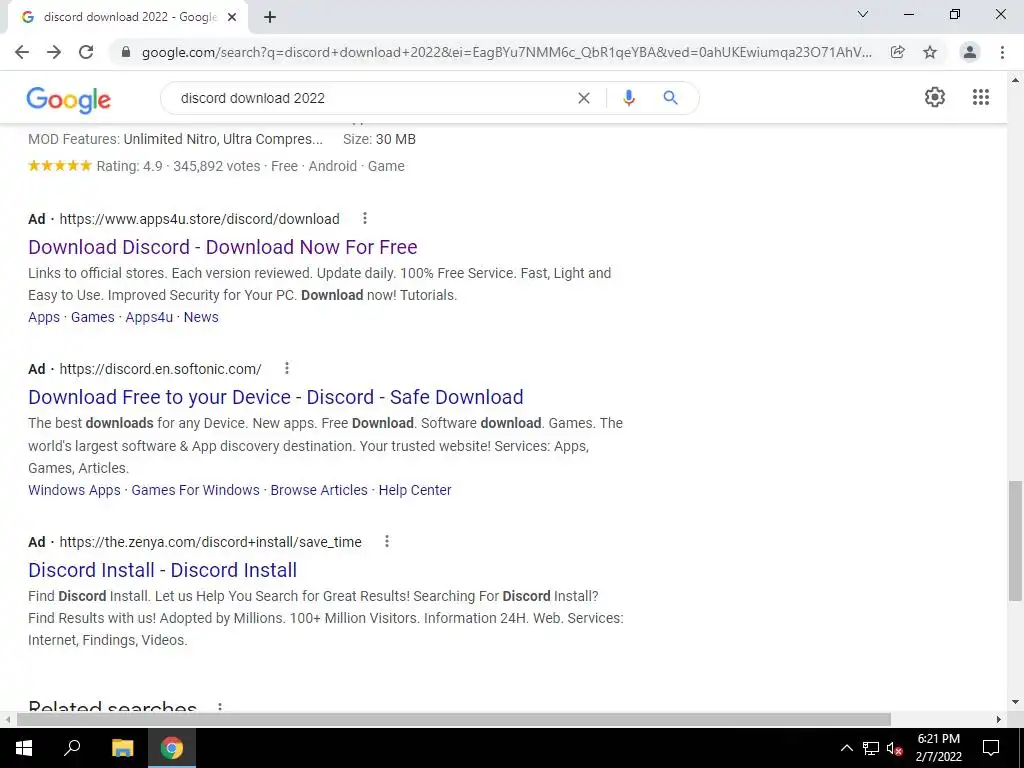1024x768 pixels.
Task: Click the discord.en.softonic.com URL text
Action: 161,369
